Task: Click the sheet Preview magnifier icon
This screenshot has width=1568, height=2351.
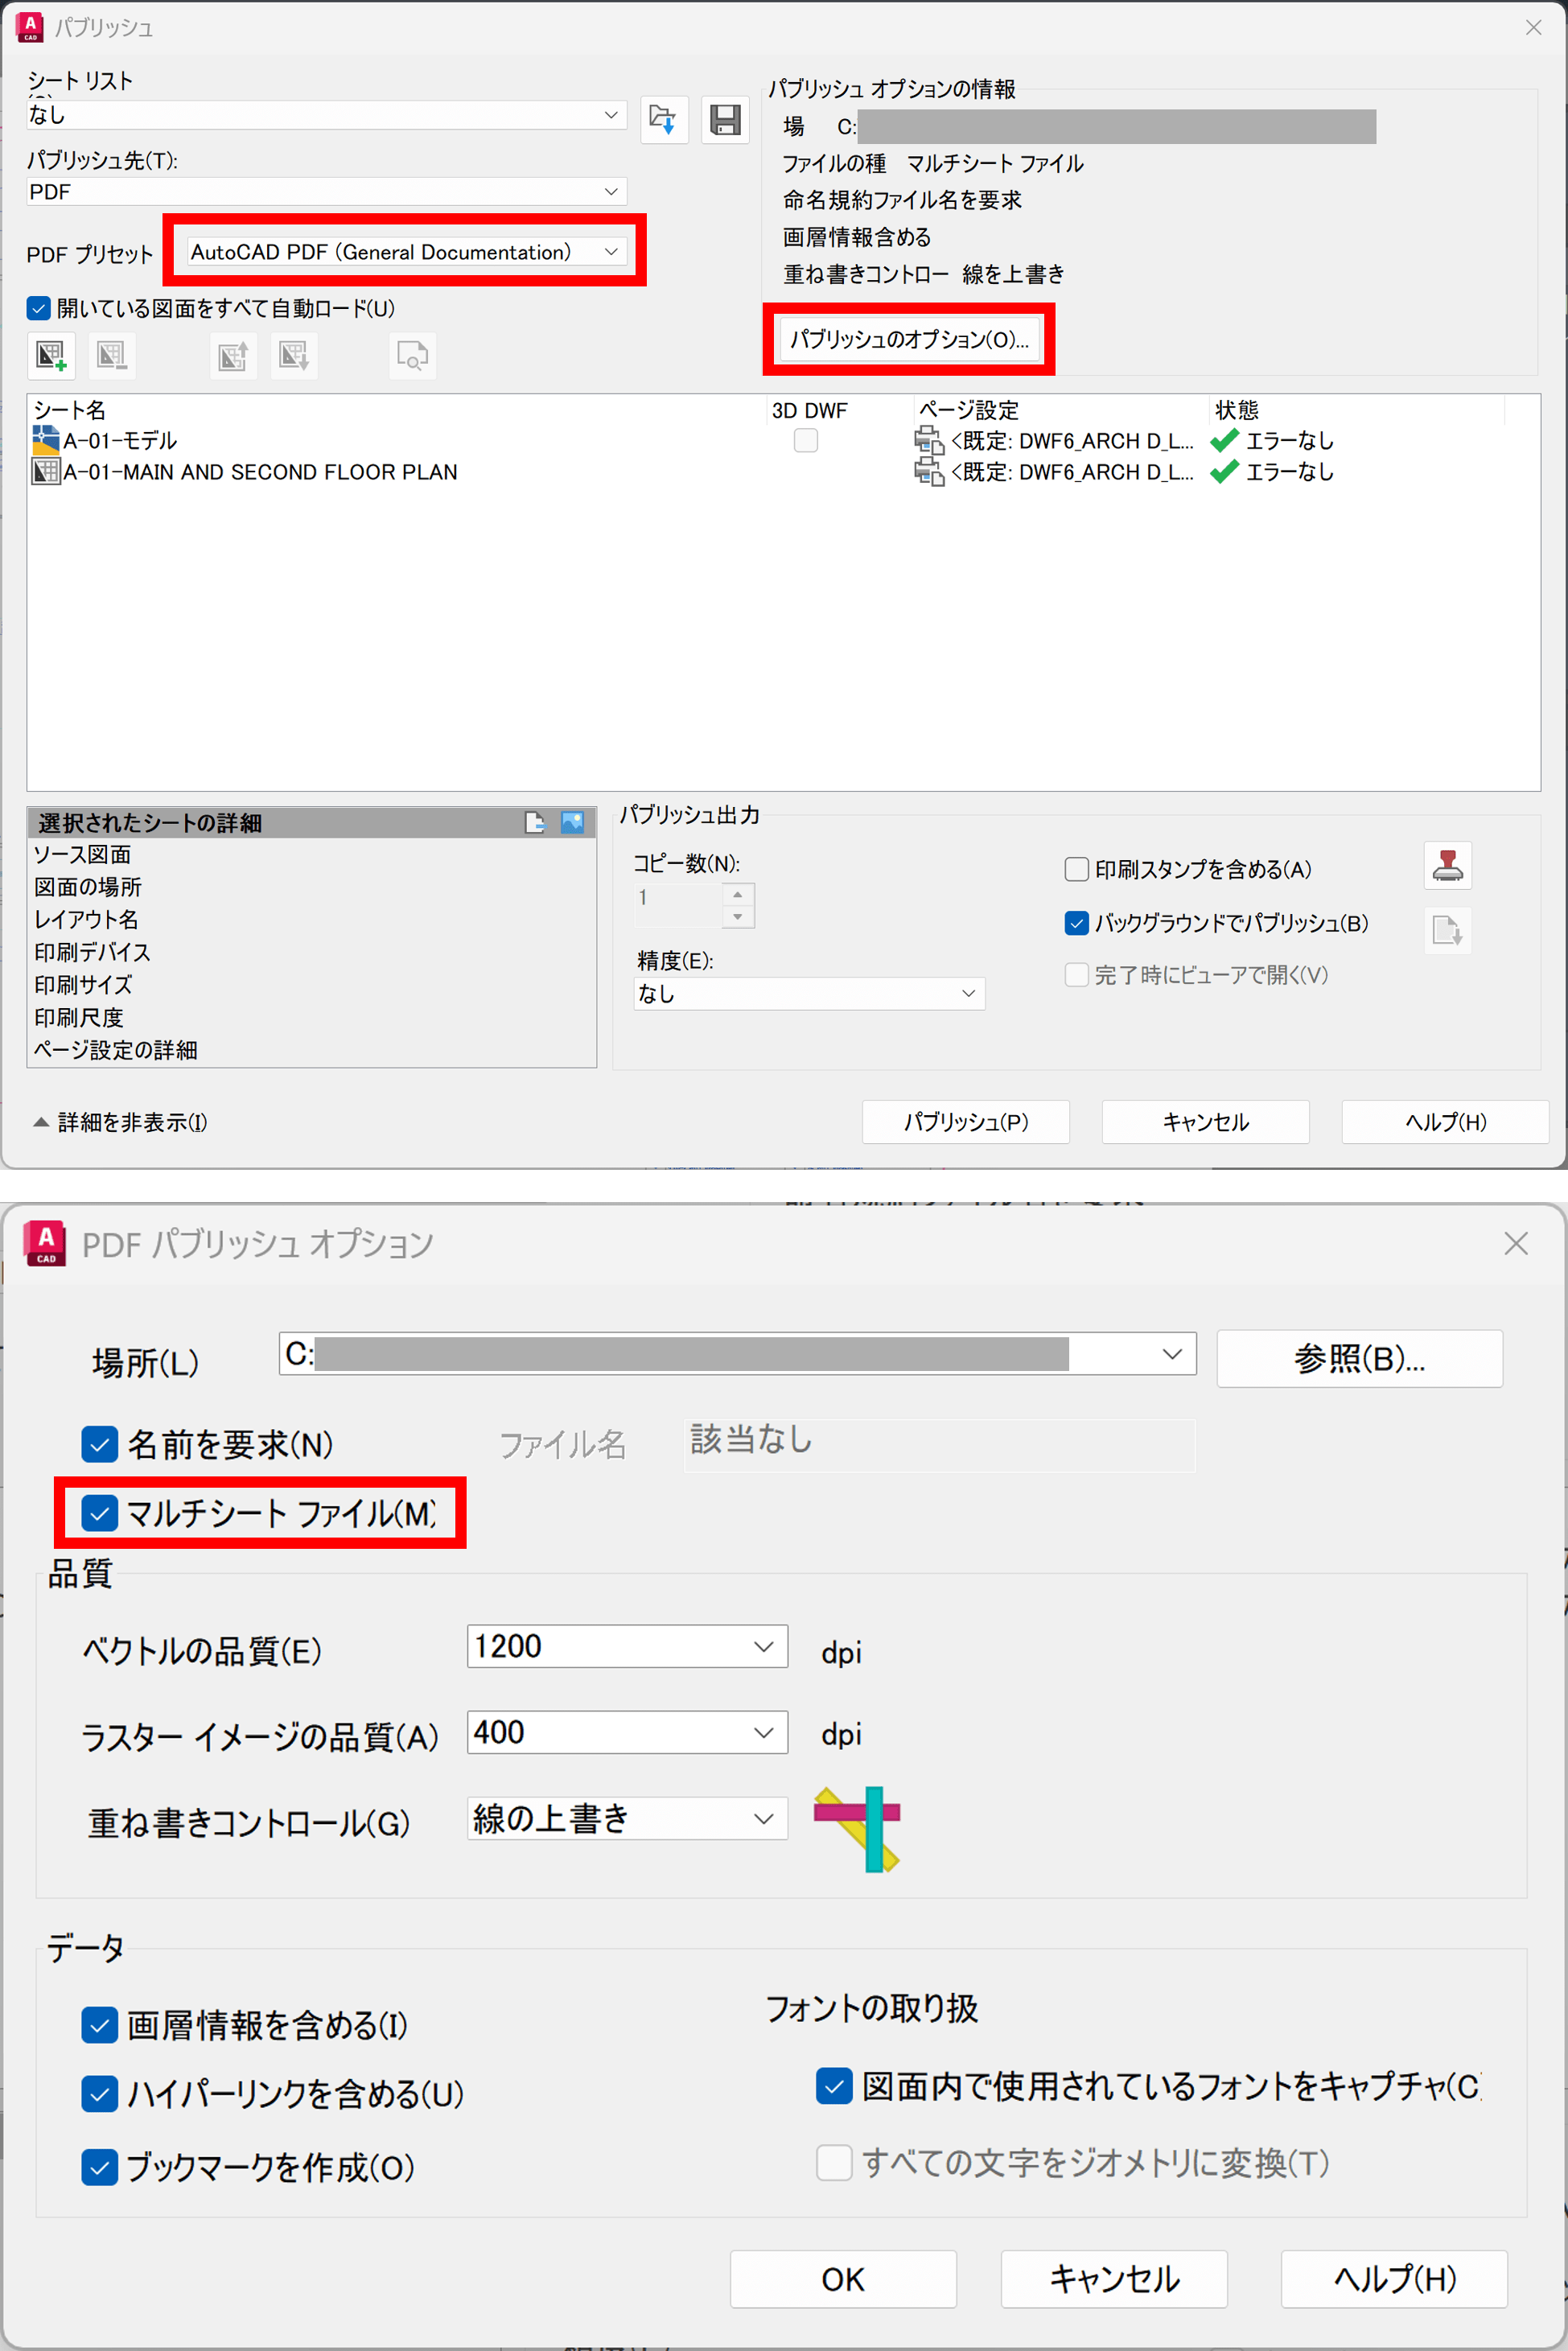Action: (x=412, y=355)
